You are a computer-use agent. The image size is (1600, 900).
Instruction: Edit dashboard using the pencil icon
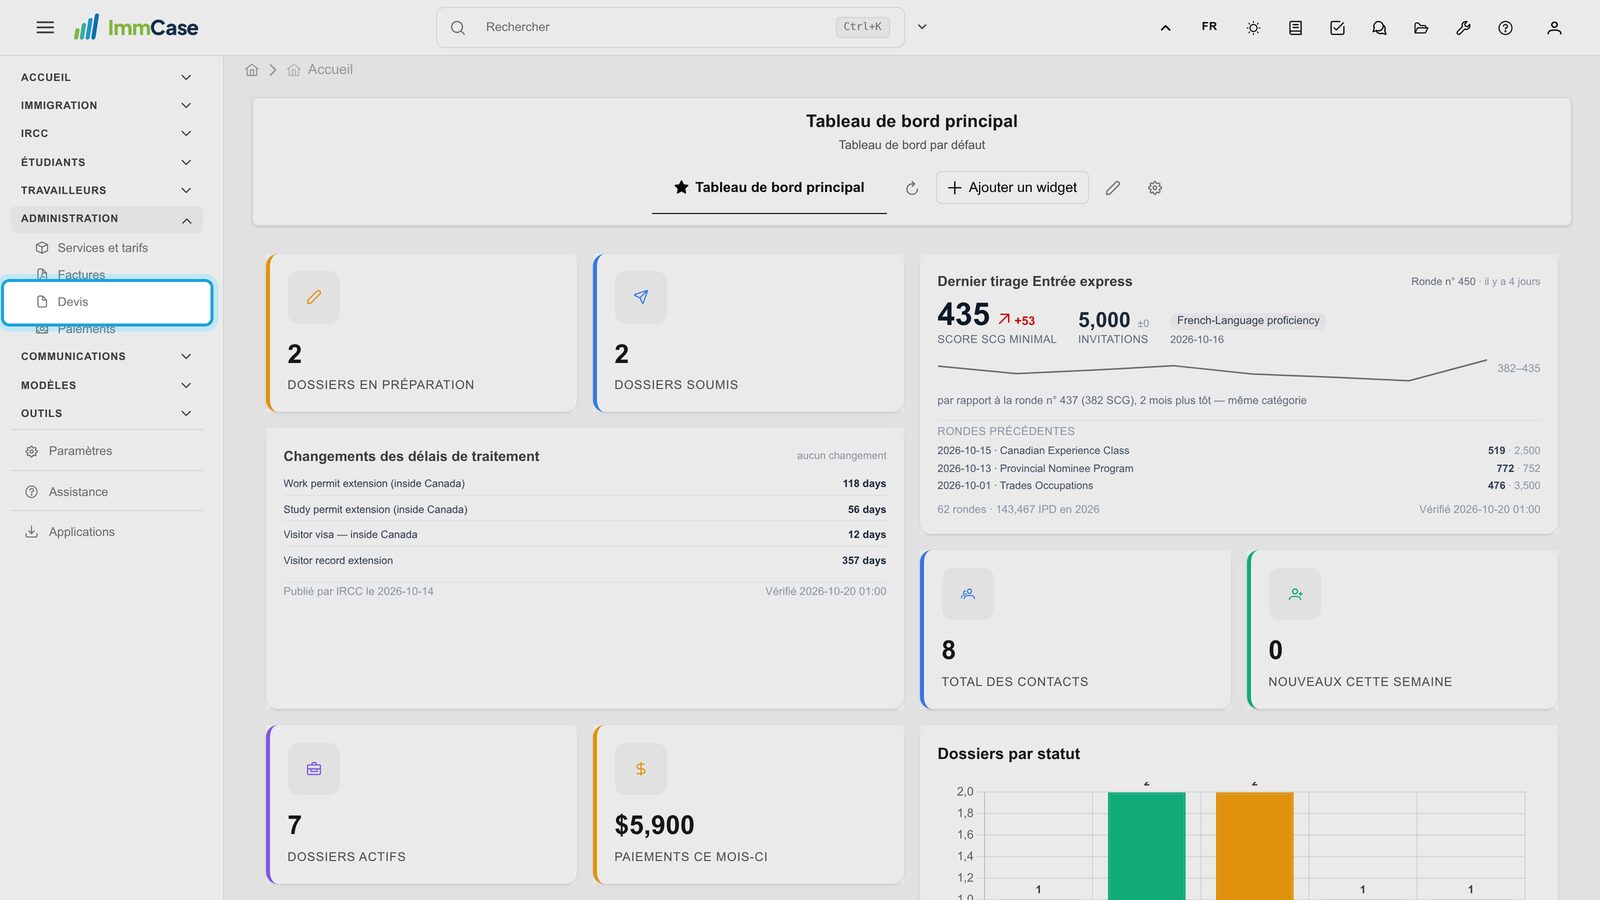click(x=1113, y=188)
